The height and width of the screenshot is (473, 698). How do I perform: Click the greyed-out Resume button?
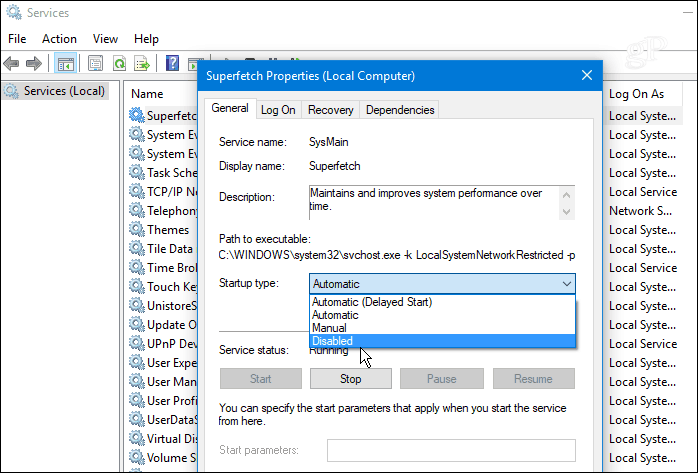[x=533, y=379]
